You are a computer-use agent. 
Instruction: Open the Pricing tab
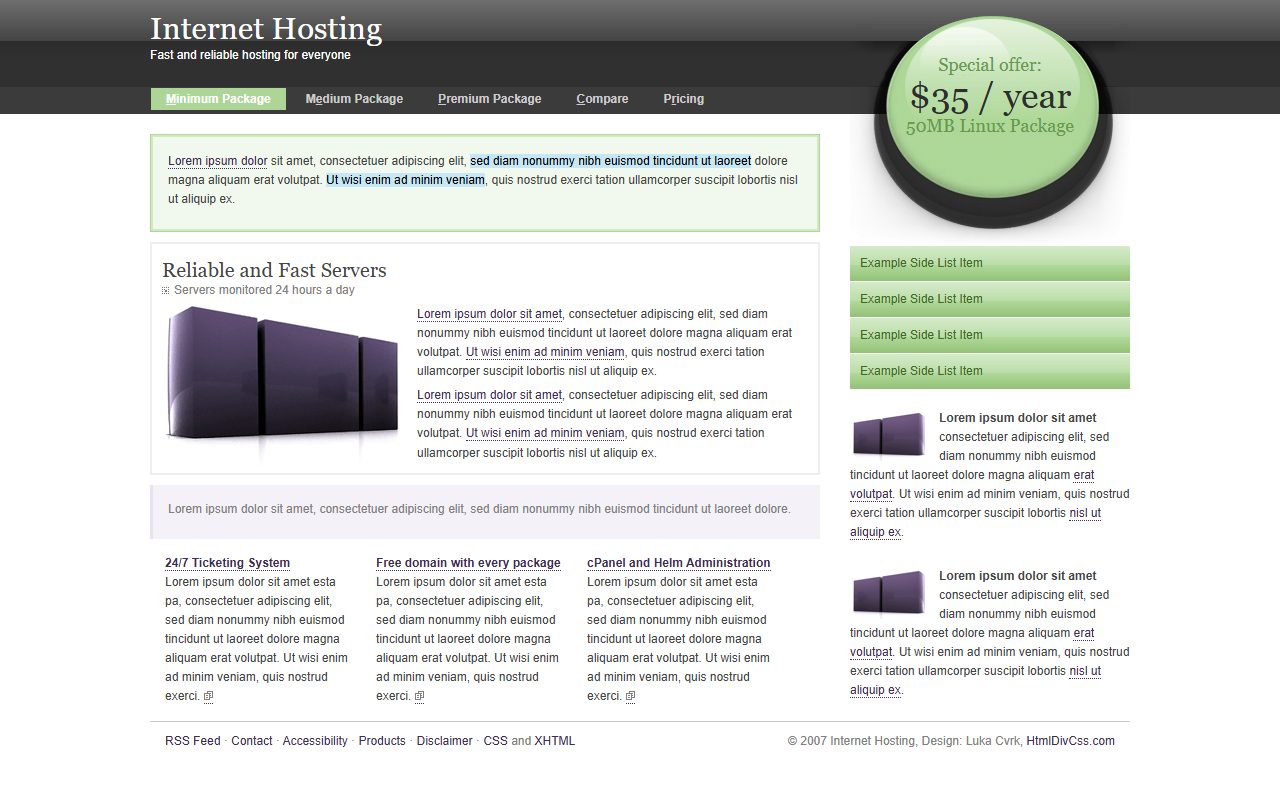coord(683,99)
